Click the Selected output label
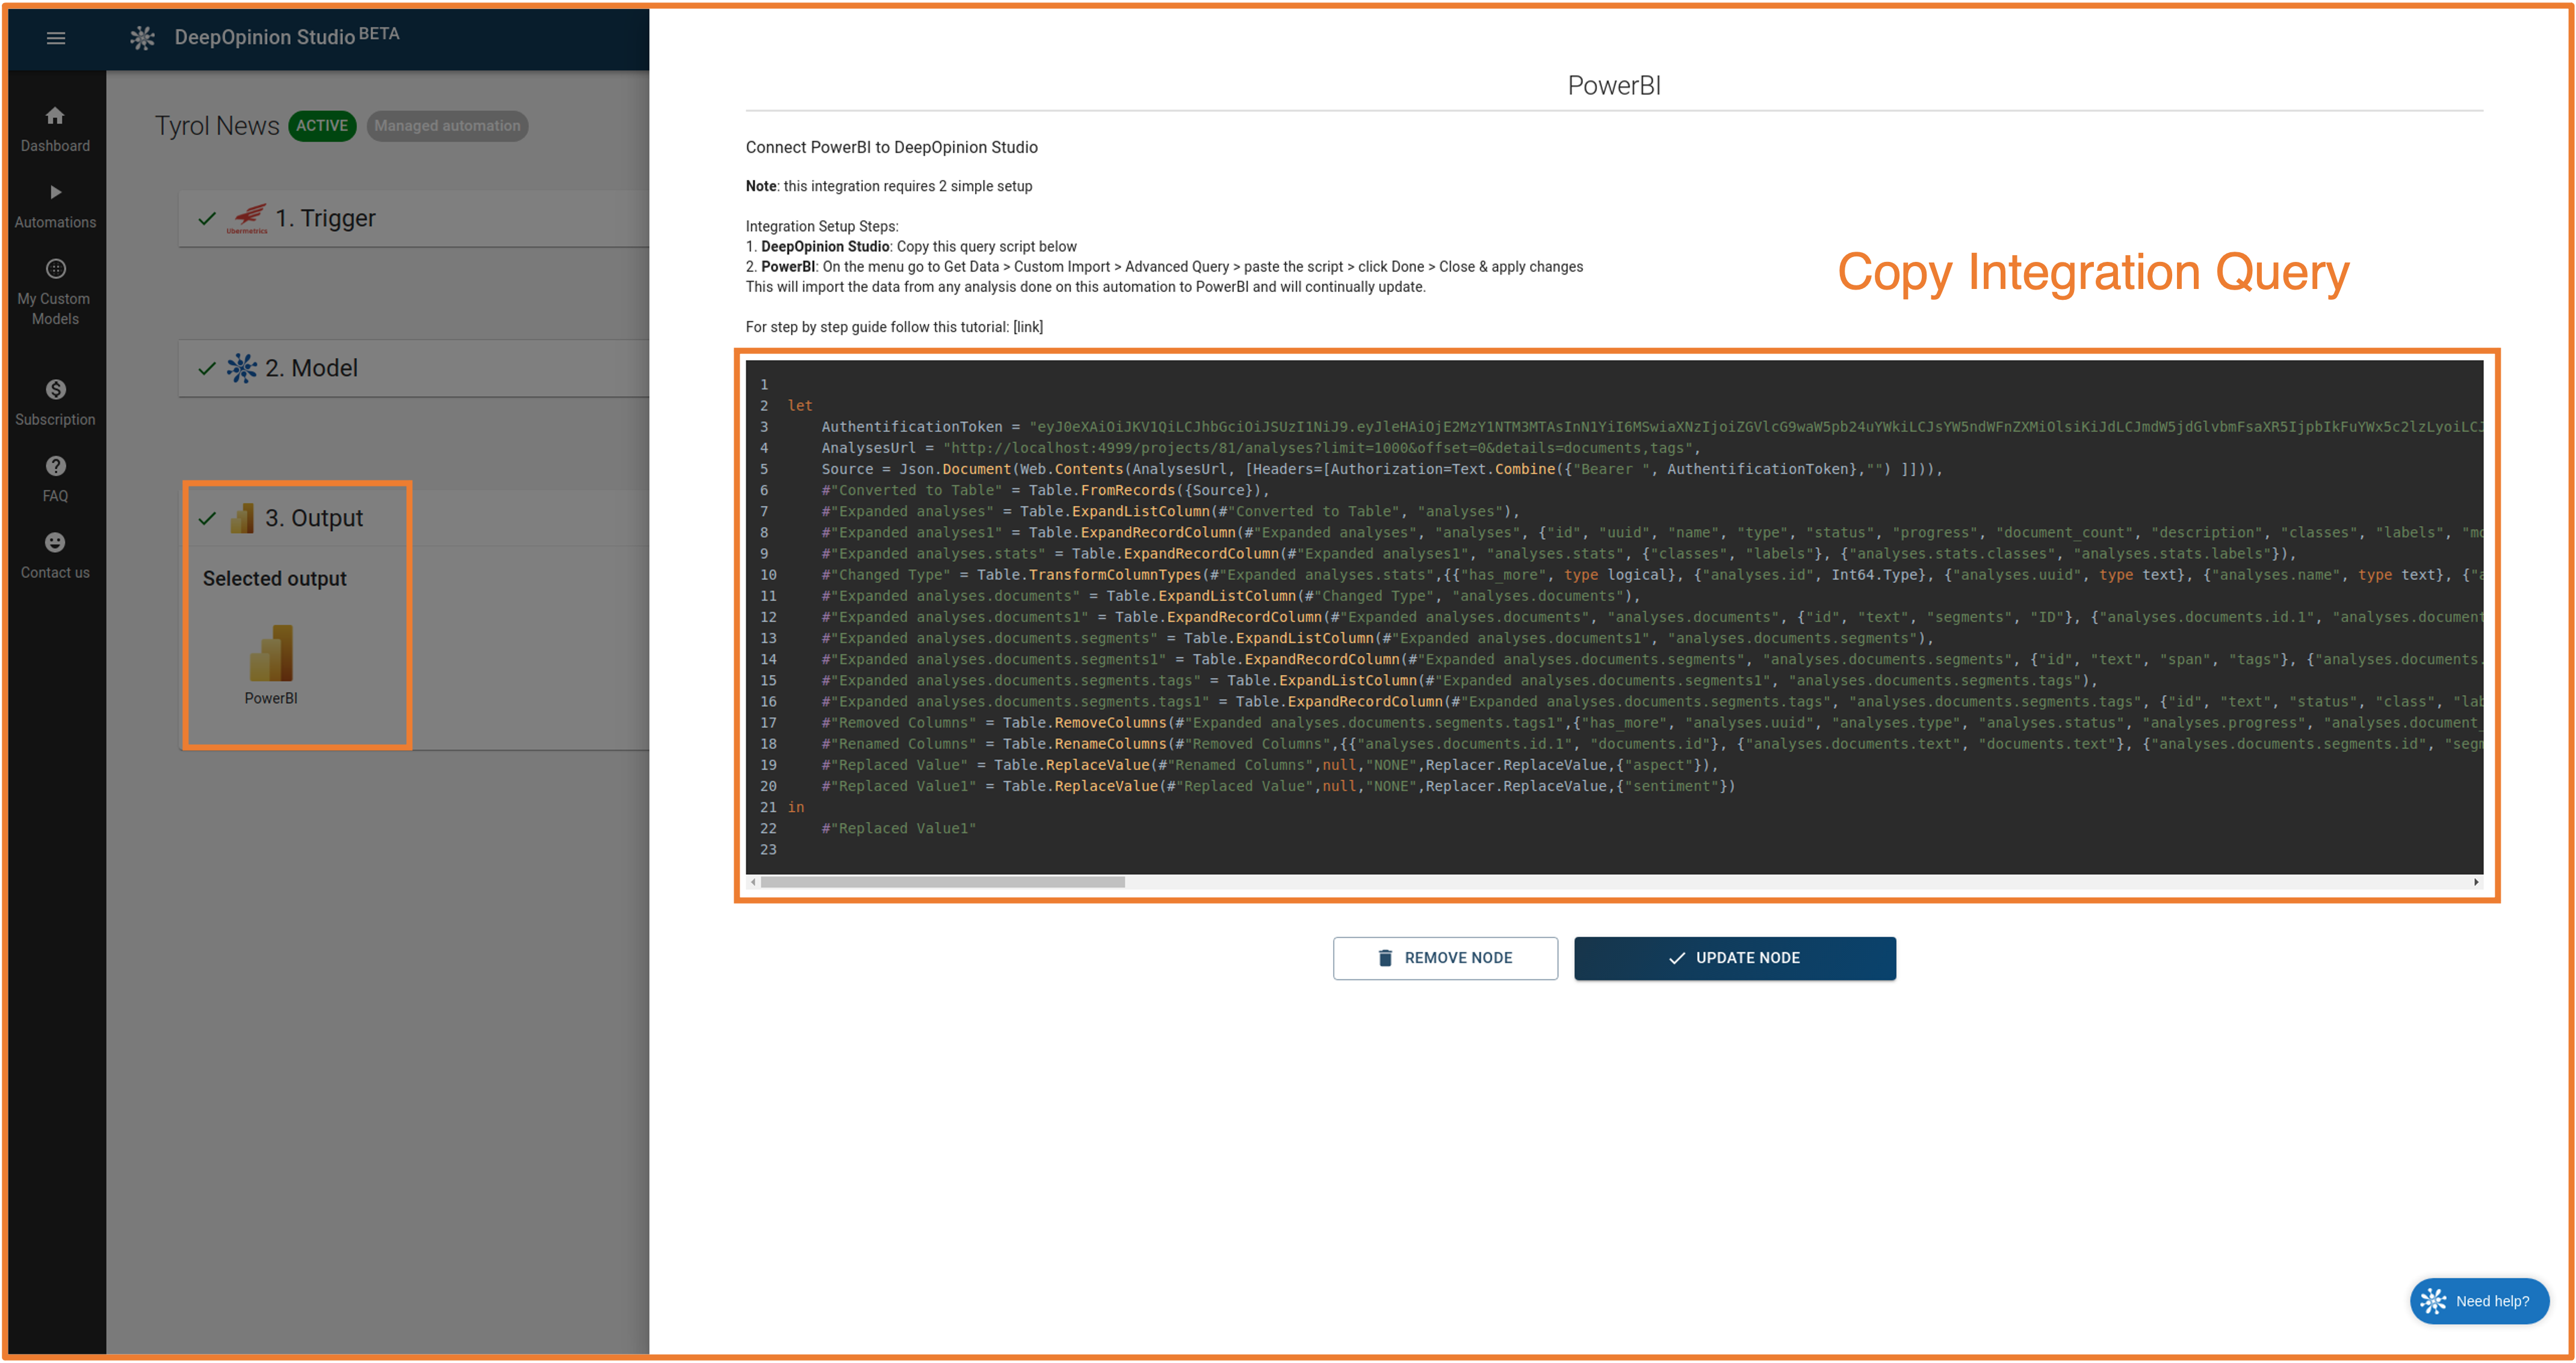Viewport: 2576px width, 1363px height. pos(275,579)
